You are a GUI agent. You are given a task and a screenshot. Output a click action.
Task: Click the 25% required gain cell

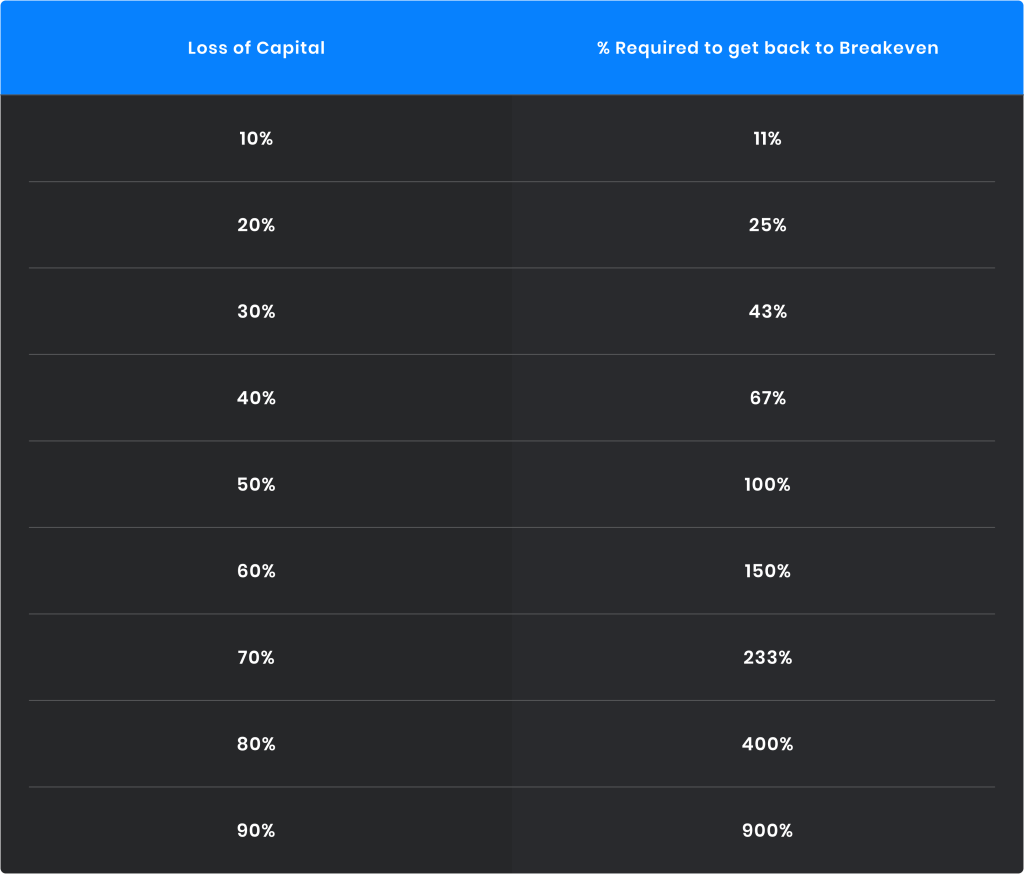point(767,225)
